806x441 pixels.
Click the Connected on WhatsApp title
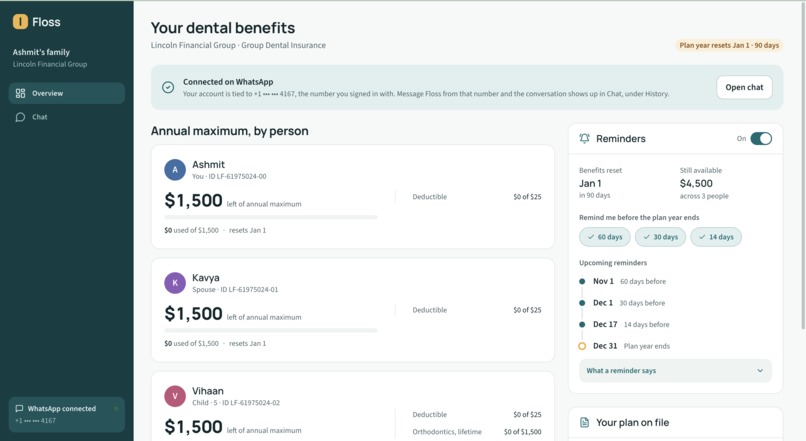pos(228,82)
